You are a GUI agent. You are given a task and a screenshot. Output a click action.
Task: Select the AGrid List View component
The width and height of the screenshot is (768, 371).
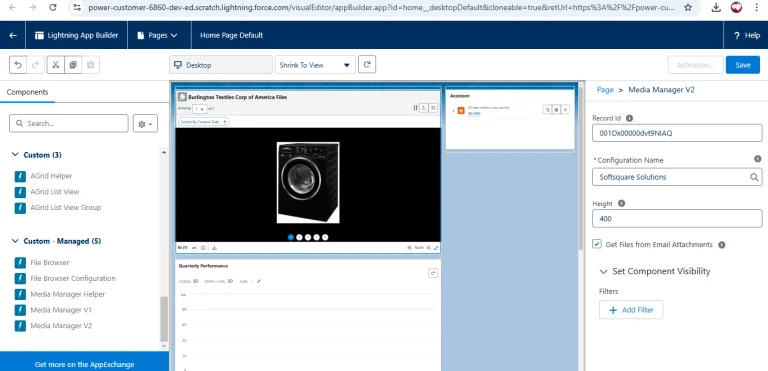[x=54, y=192]
